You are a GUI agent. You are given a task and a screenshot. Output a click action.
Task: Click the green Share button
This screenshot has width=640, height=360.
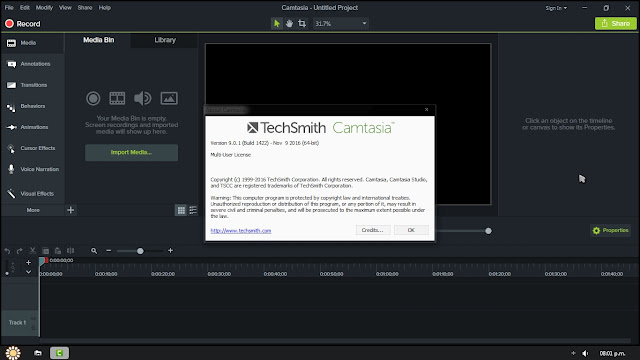(616, 24)
